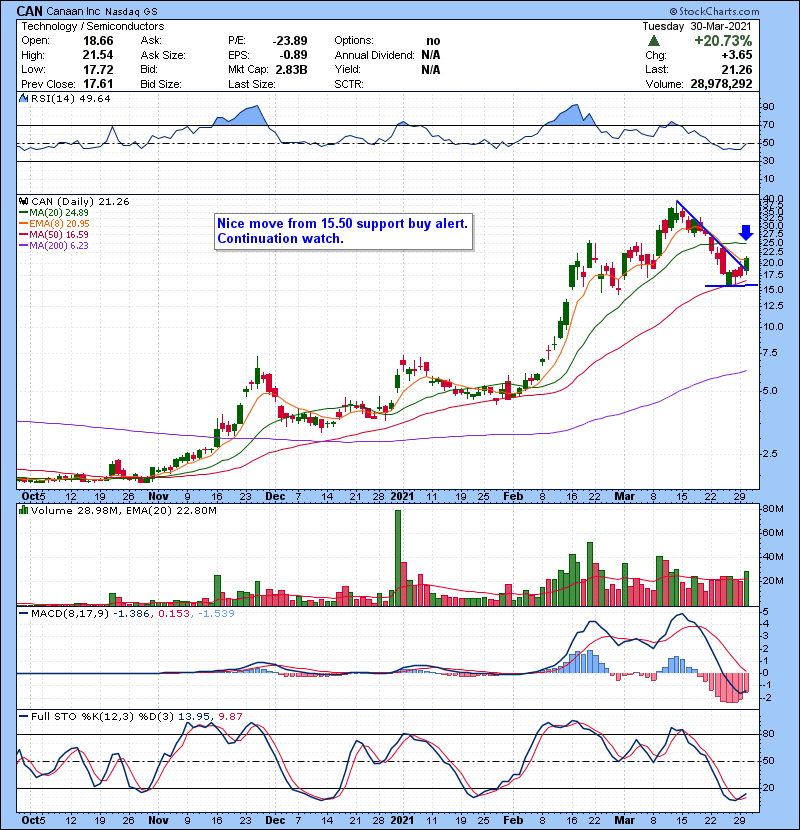
Task: Click the Low value 17.72
Action: 98,69
